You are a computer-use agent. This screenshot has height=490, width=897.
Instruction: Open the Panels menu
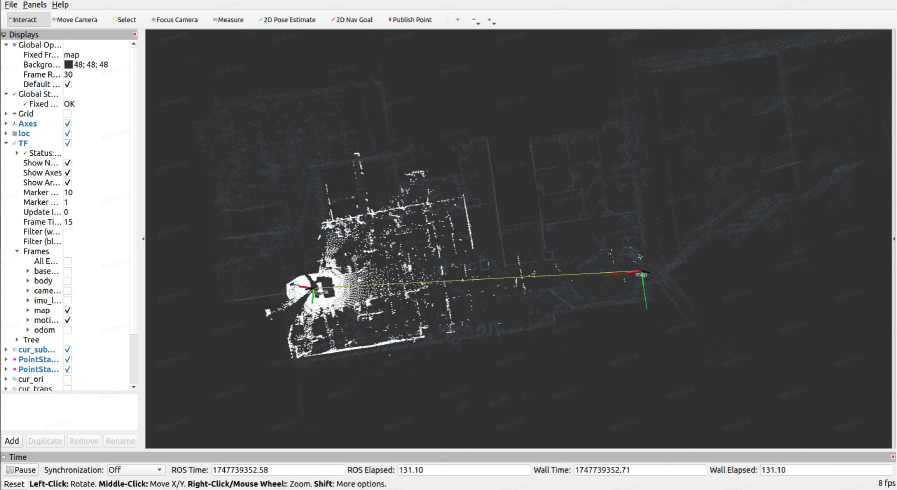pos(34,5)
